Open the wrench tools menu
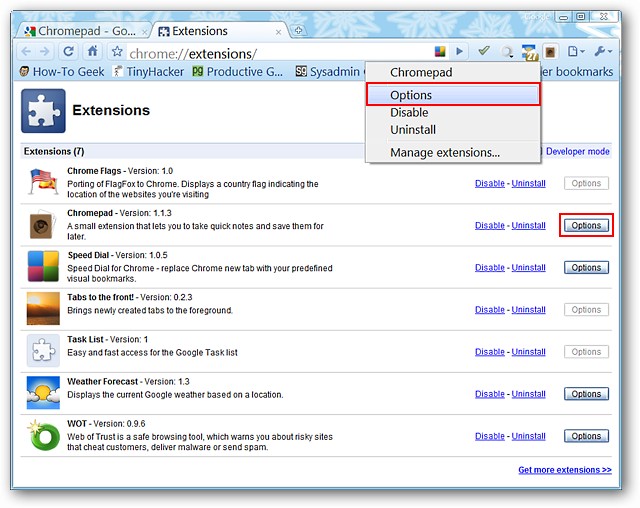The height and width of the screenshot is (508, 640). pyautogui.click(x=603, y=51)
